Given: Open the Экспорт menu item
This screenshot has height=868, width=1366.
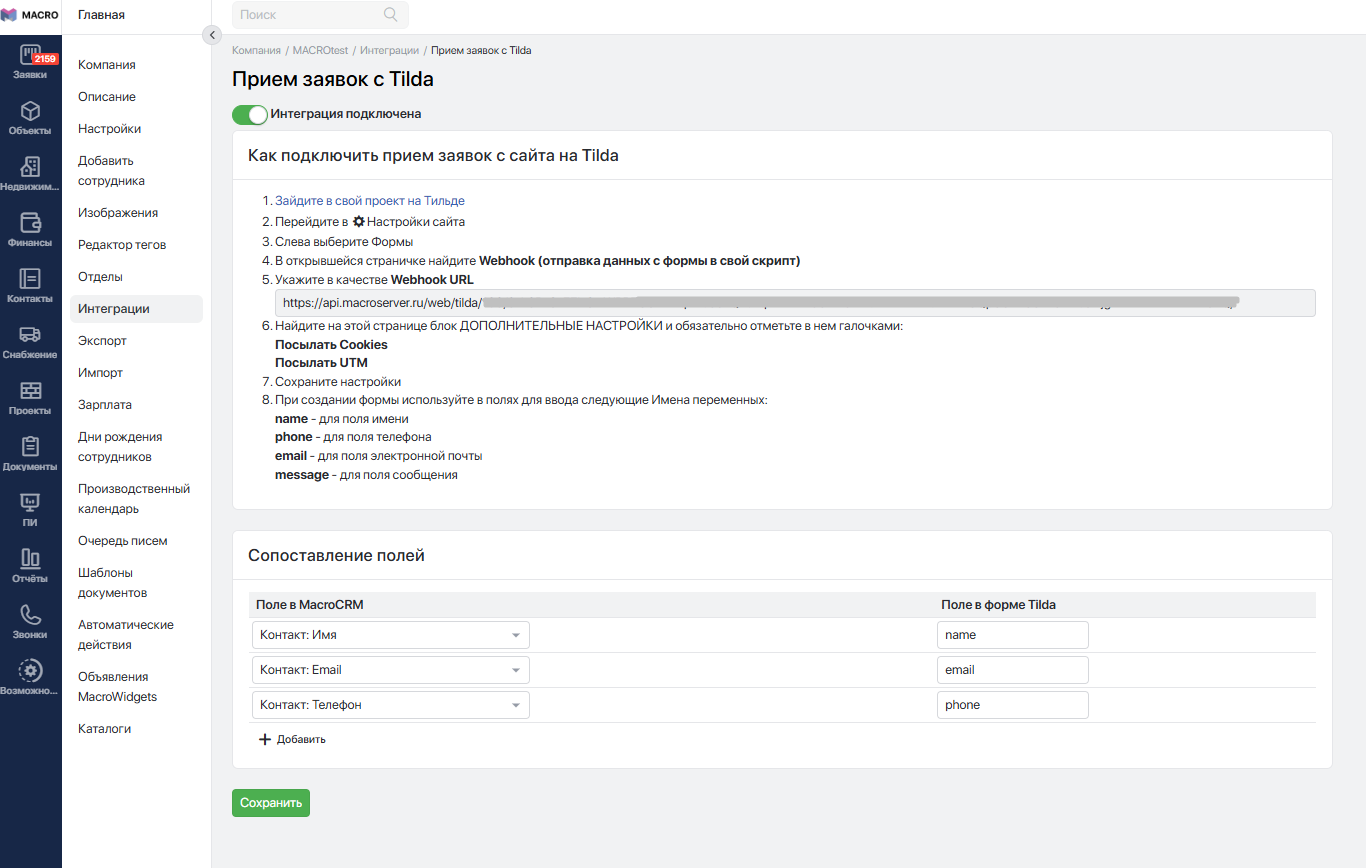Looking at the screenshot, I should coord(102,341).
